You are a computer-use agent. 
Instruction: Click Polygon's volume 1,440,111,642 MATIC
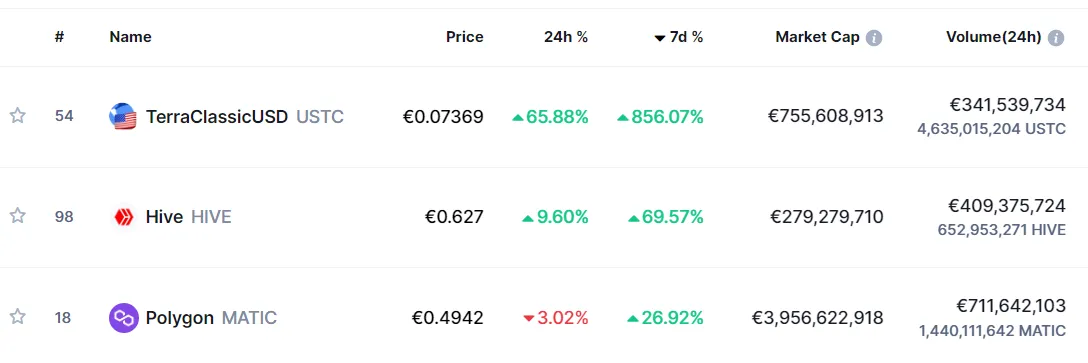point(992,331)
